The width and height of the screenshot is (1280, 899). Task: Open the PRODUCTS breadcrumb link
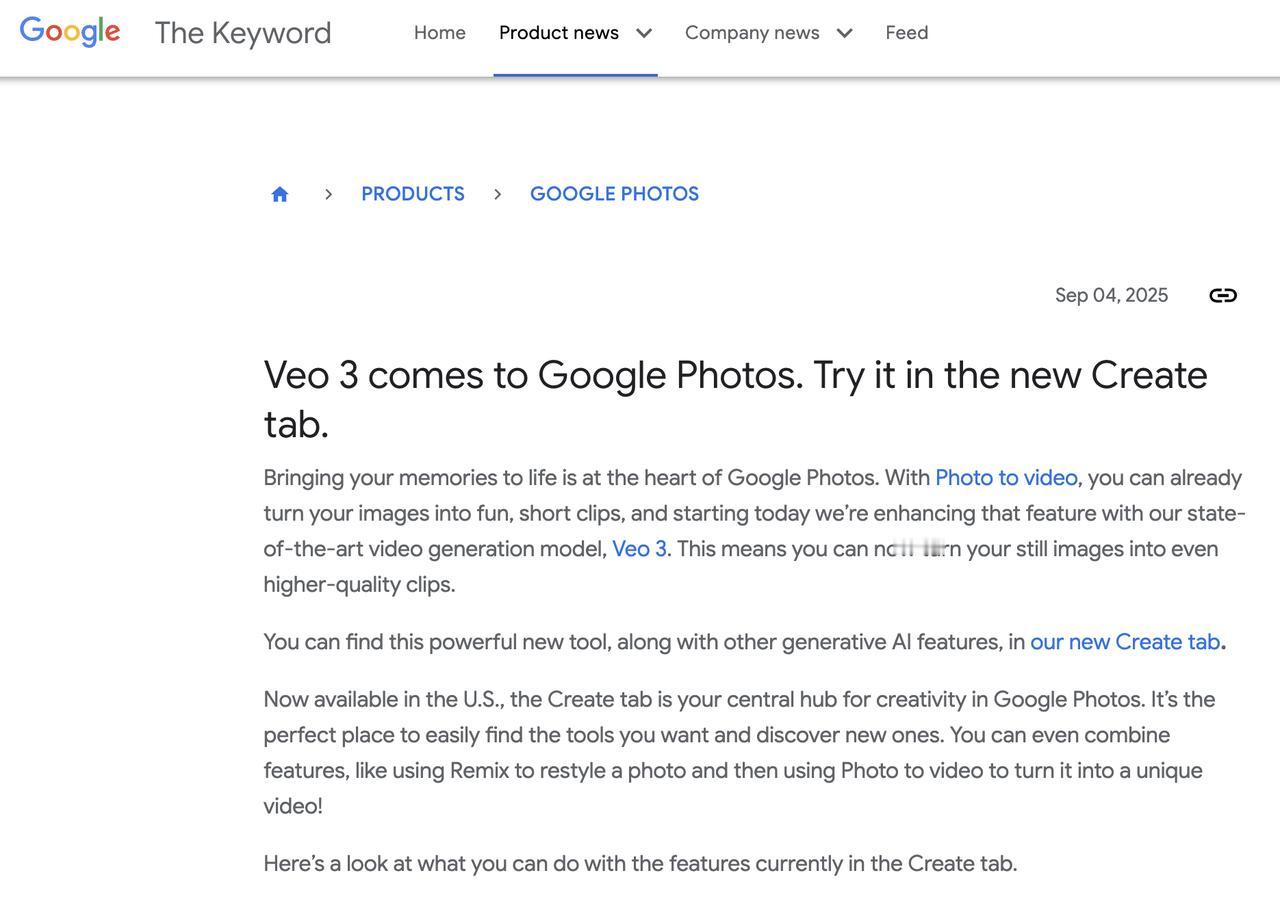[x=413, y=194]
